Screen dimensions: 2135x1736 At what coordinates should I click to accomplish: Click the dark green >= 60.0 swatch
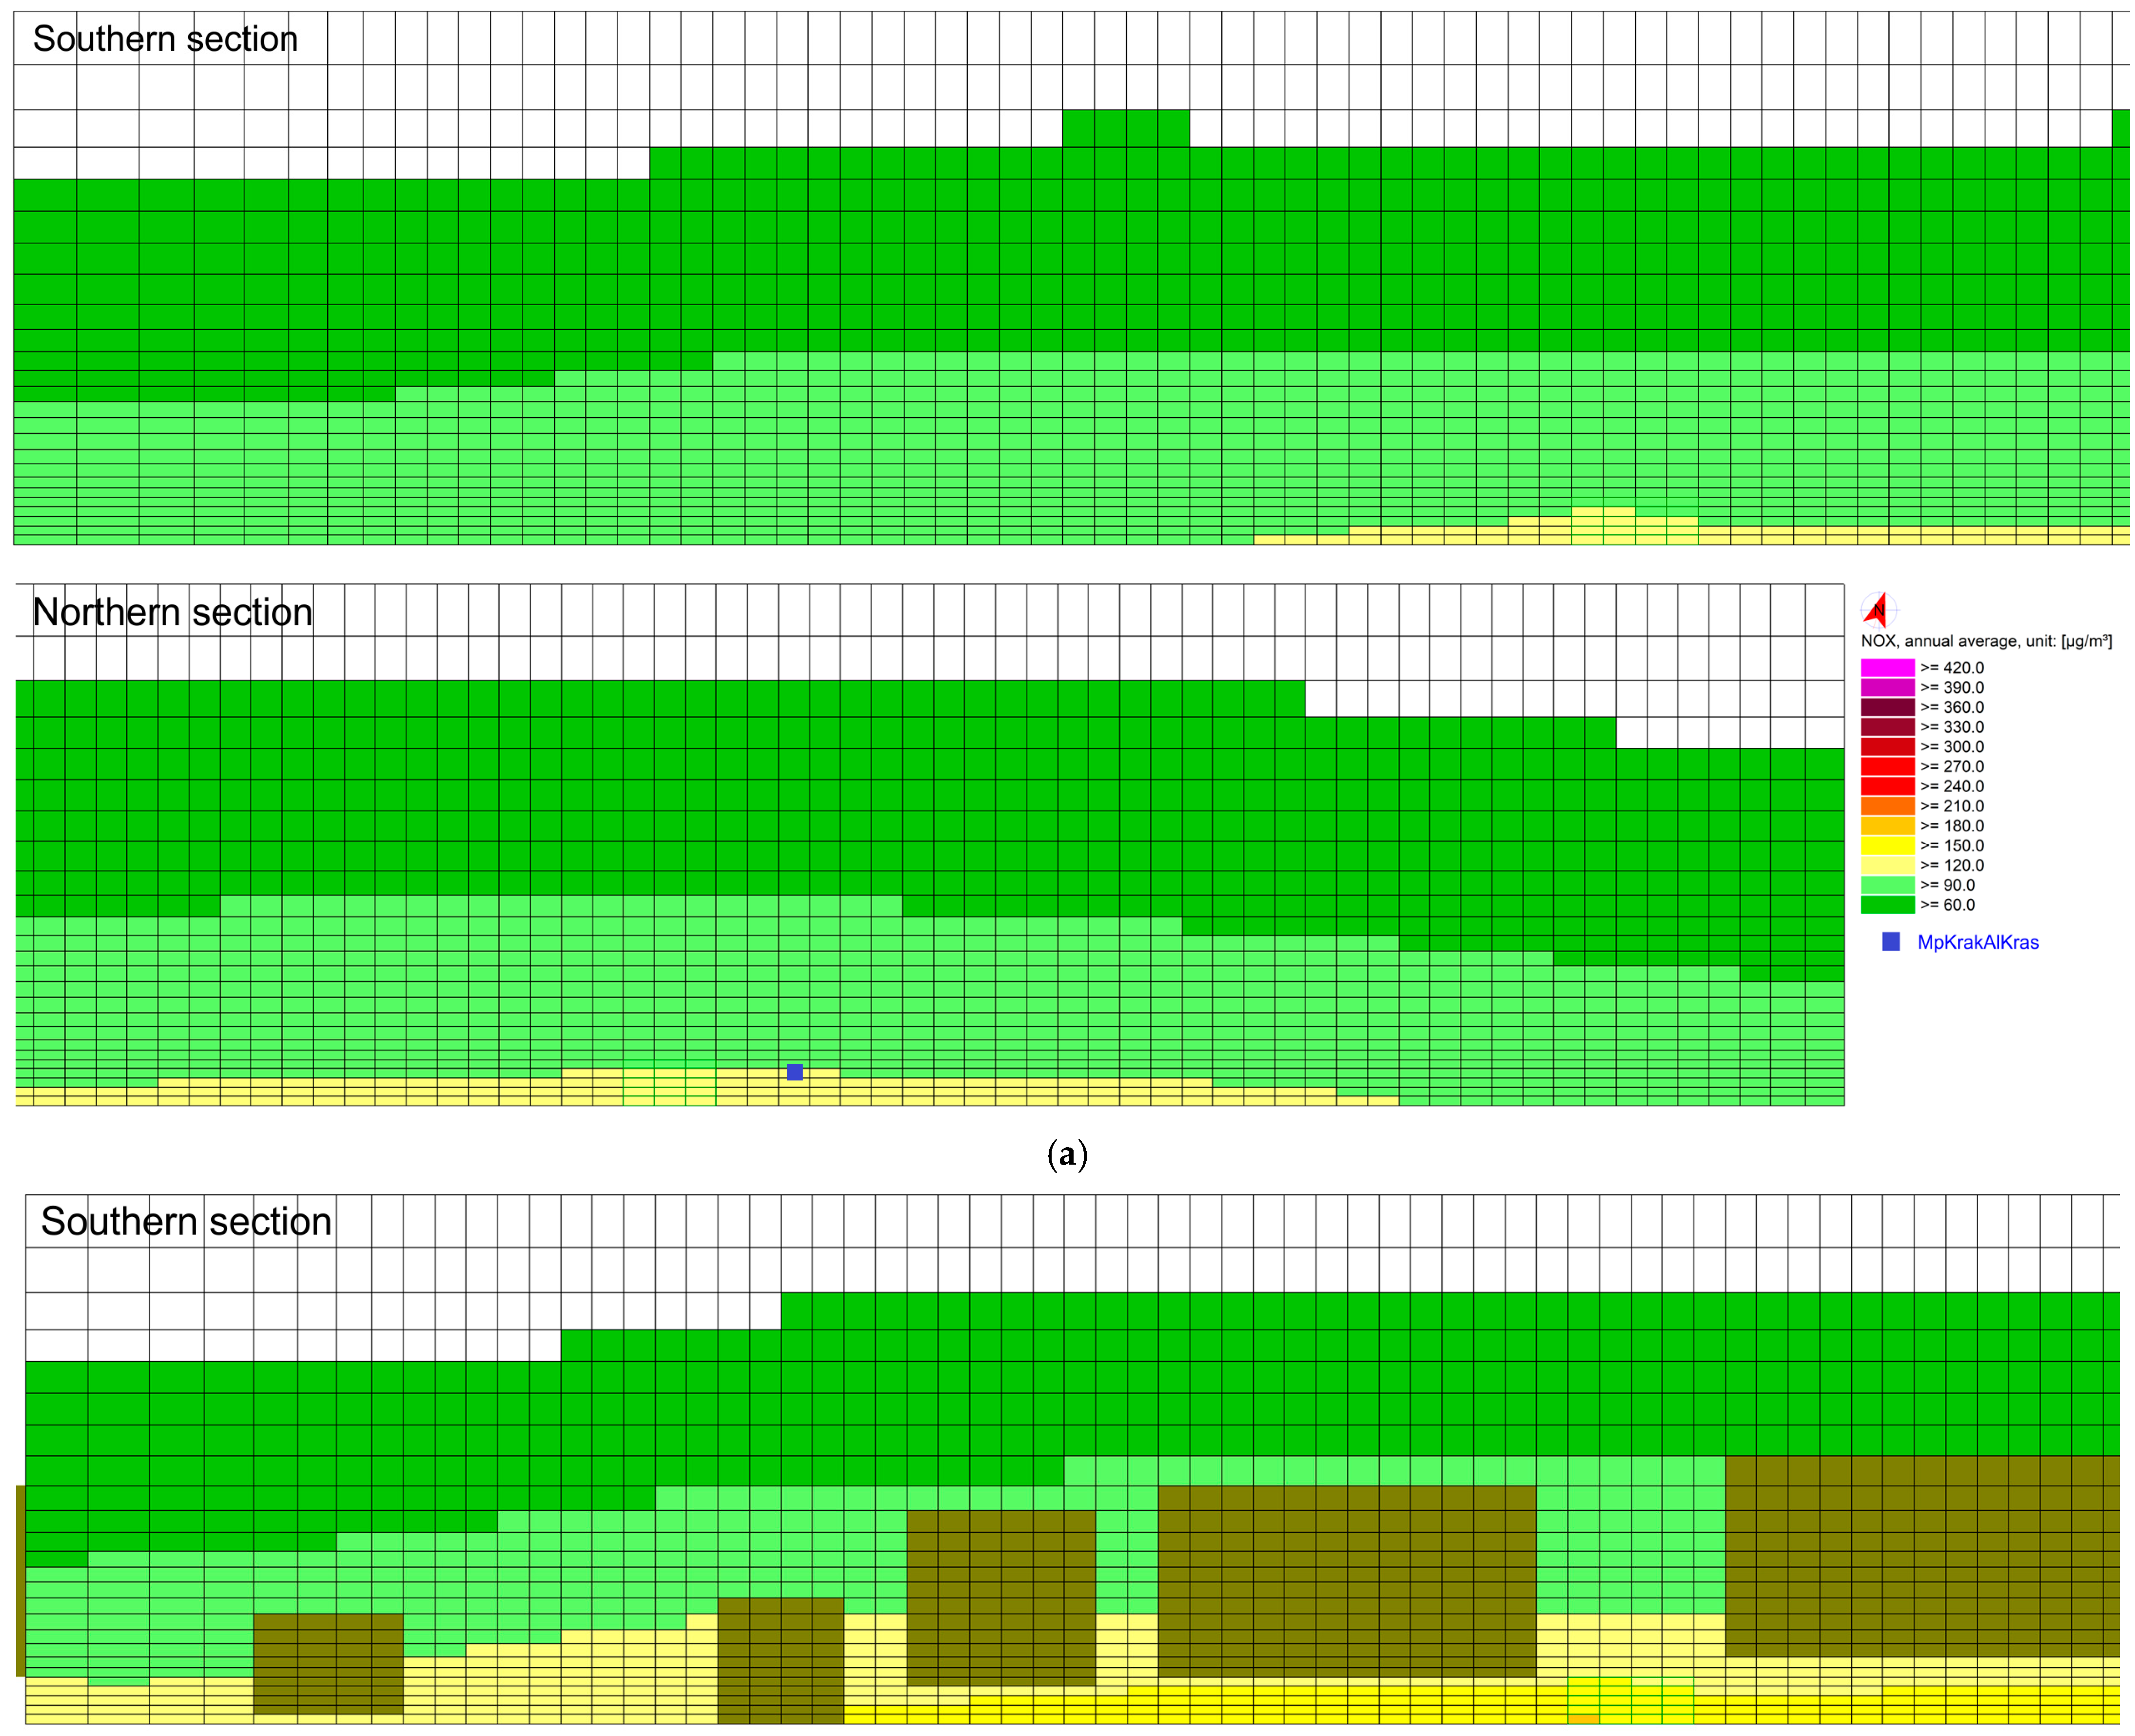[x=1887, y=905]
